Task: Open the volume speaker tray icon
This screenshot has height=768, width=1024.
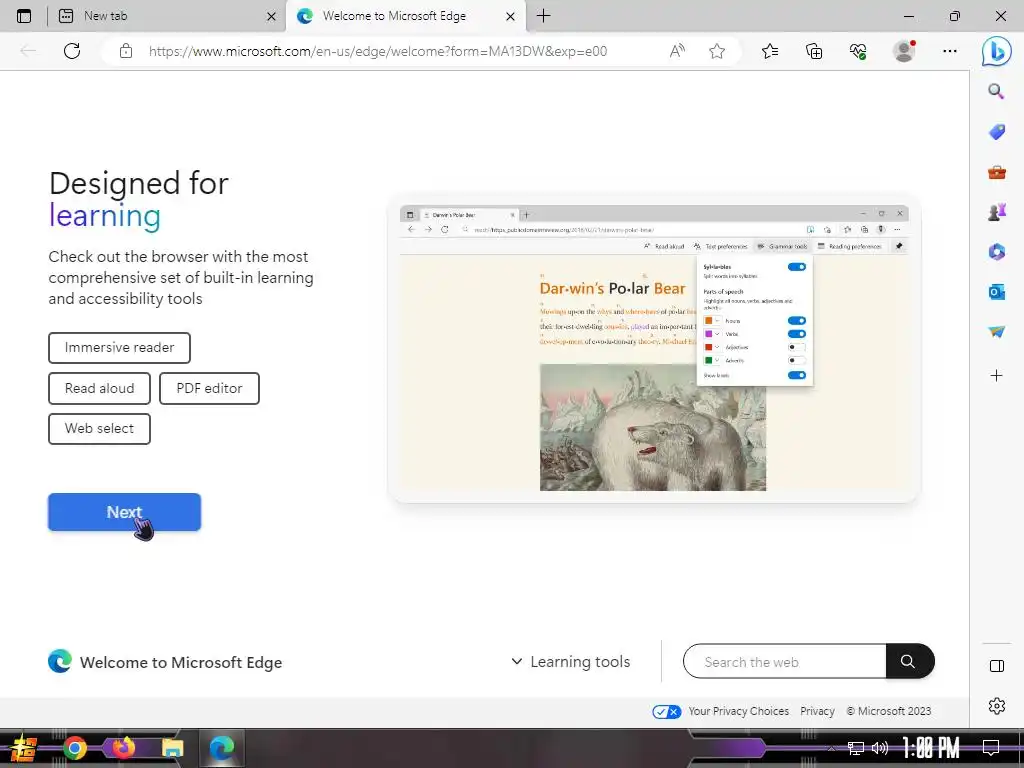Action: point(880,748)
